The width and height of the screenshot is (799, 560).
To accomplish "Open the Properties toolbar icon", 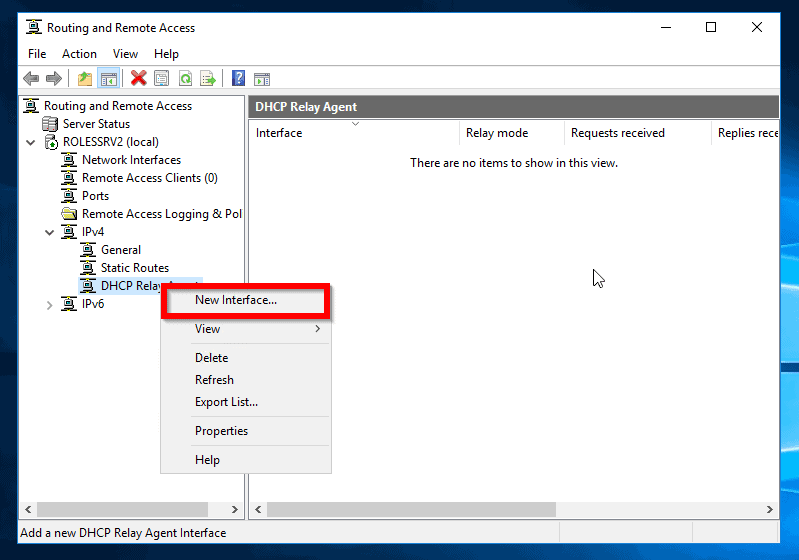I will [x=162, y=79].
